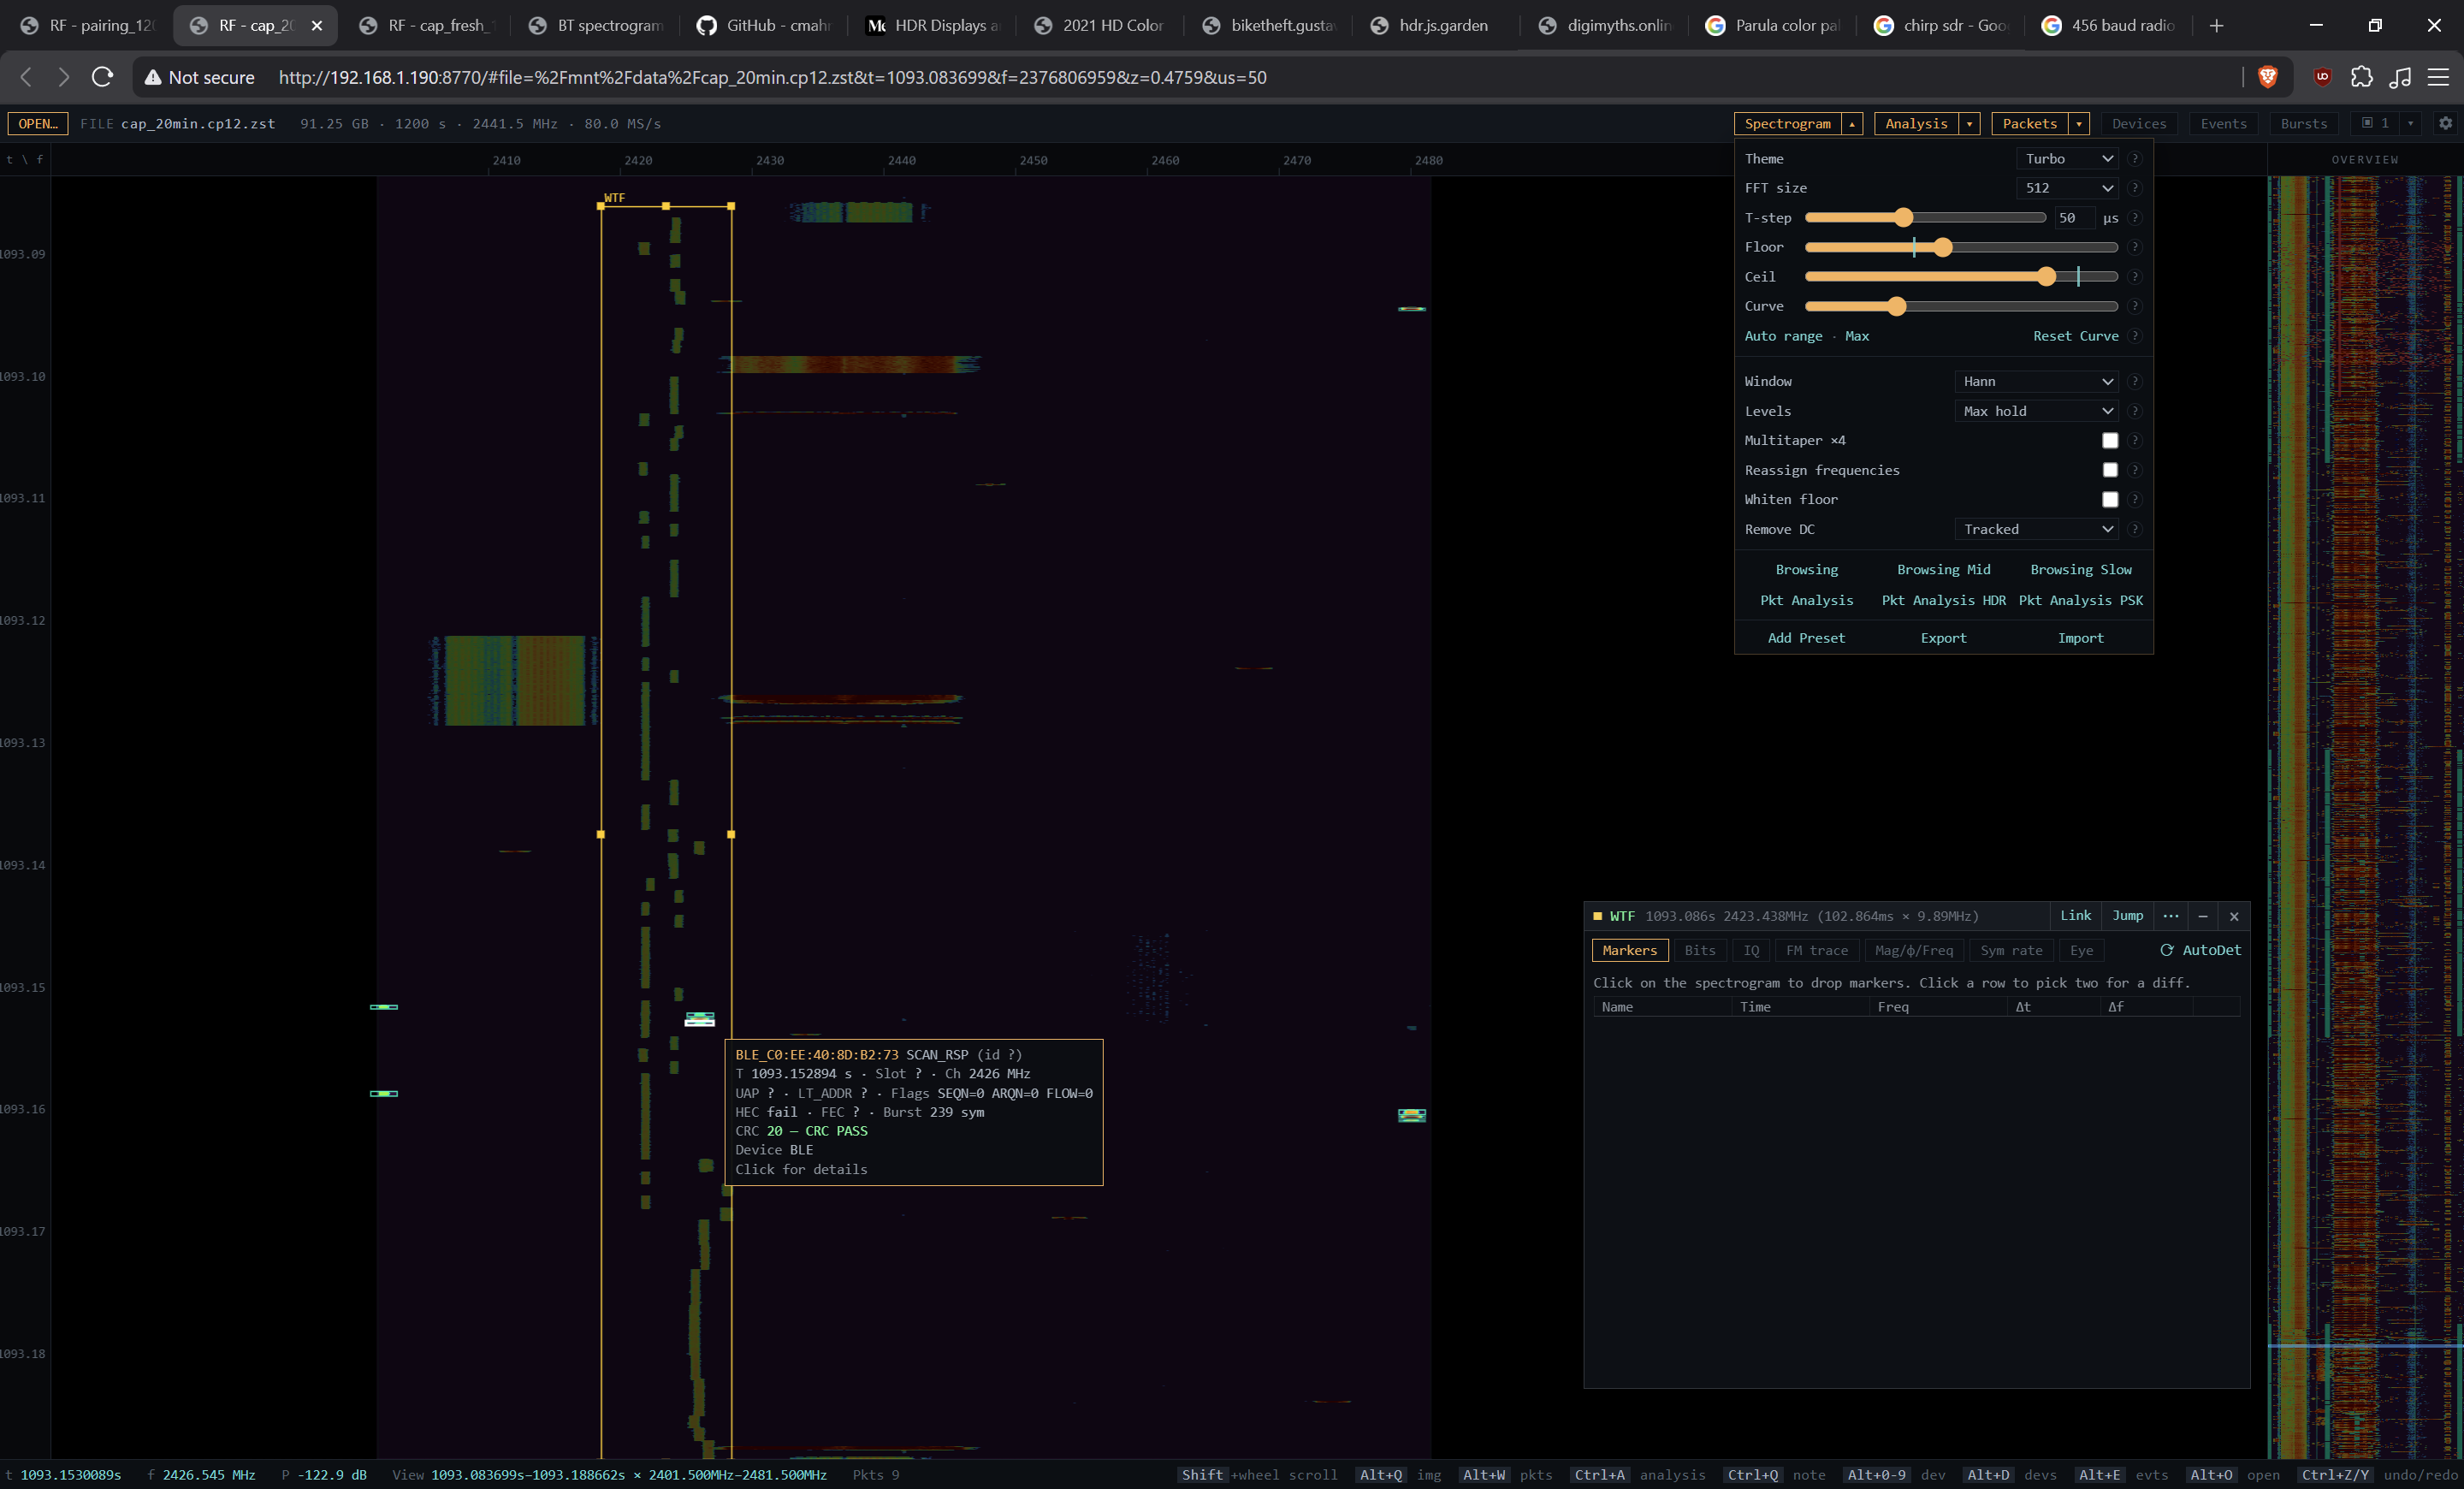Screen dimensions: 2464x1489
Task: Switch to the Mag/ϕ/Freq tab
Action: (1914, 950)
